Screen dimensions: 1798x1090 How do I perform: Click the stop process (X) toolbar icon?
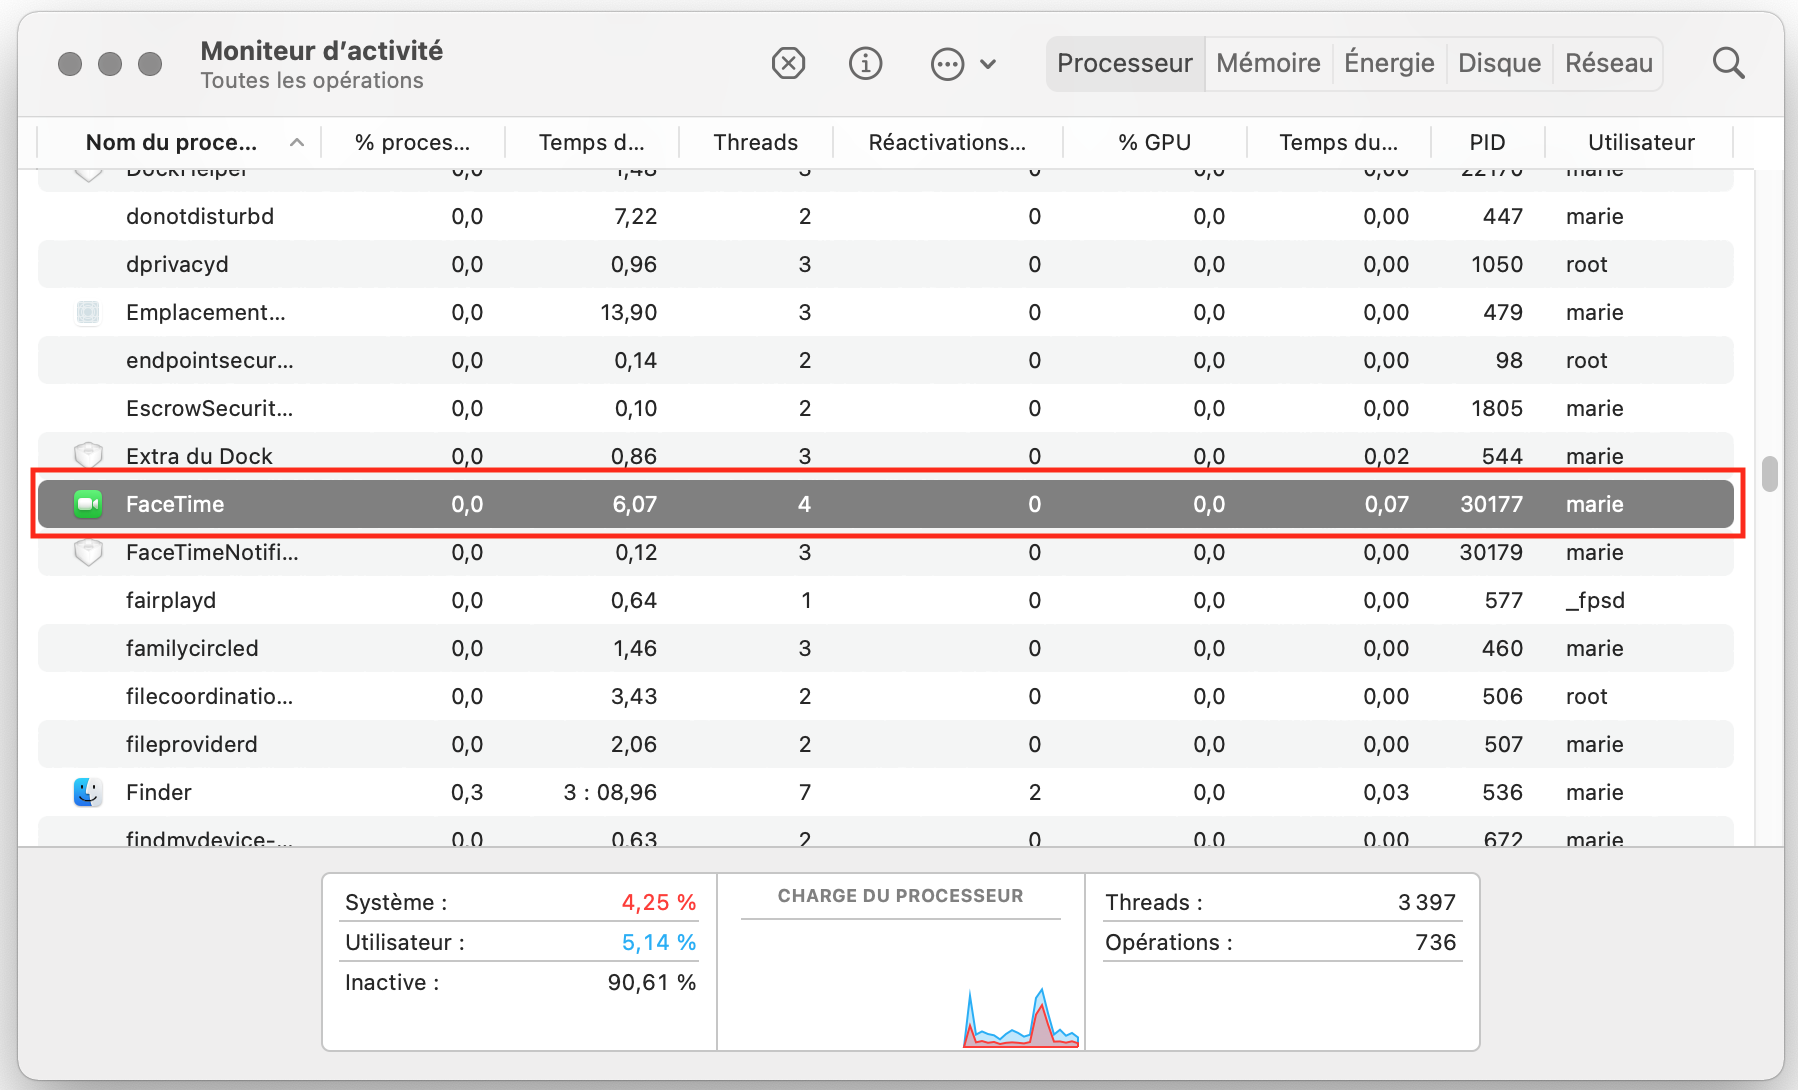click(788, 64)
